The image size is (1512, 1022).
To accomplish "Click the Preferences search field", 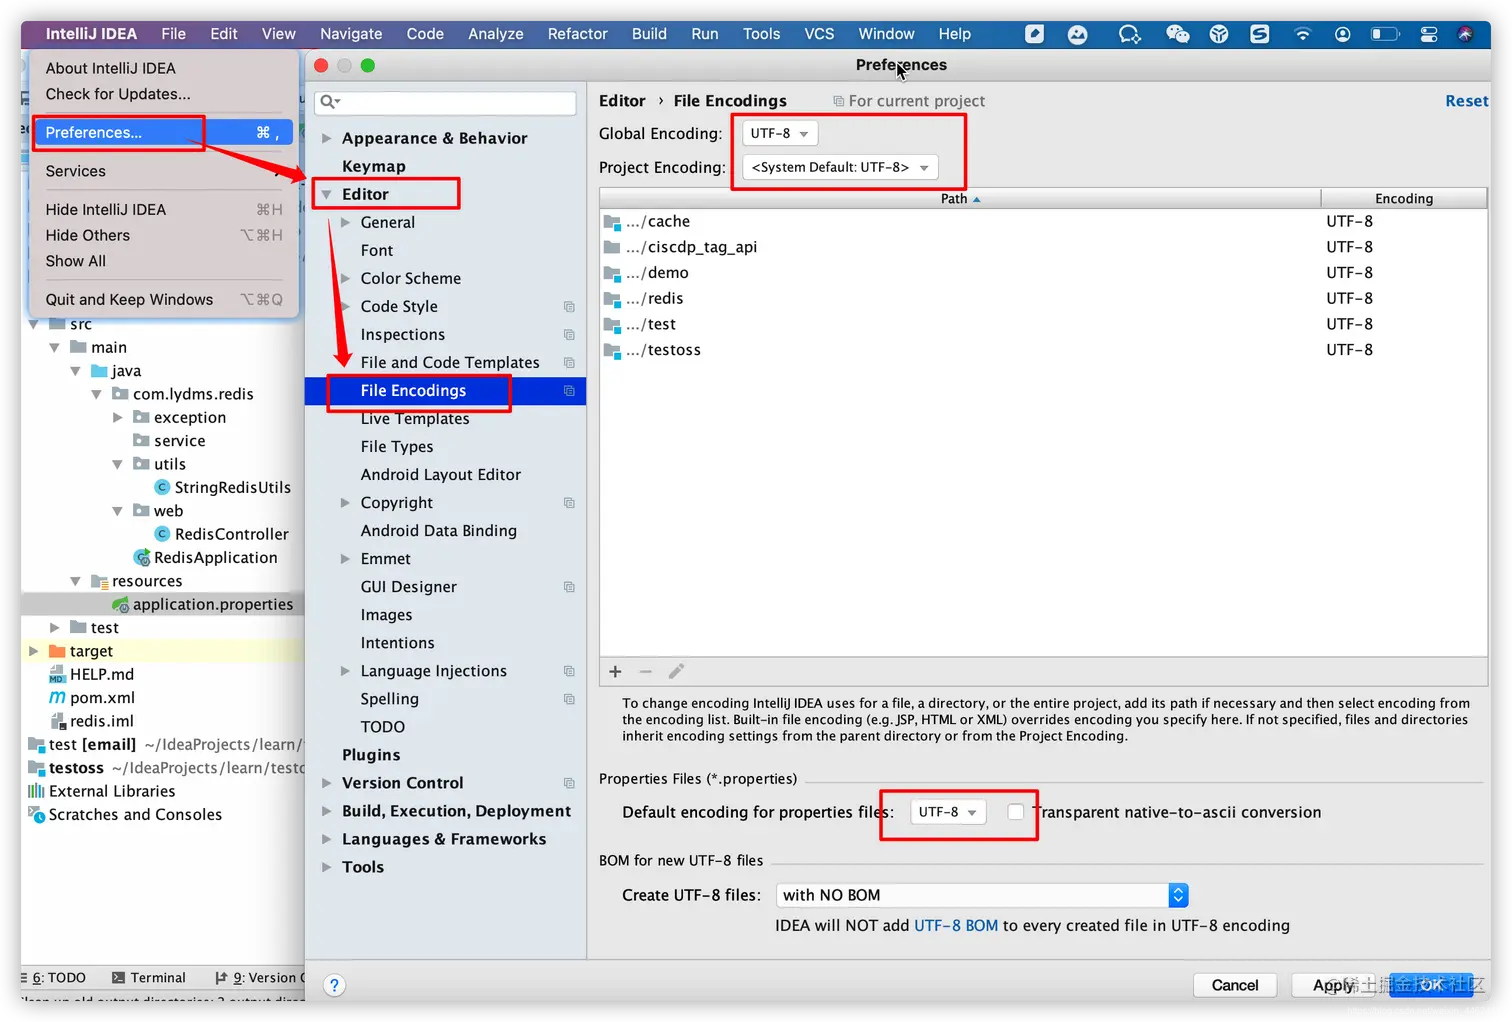I will click(445, 102).
